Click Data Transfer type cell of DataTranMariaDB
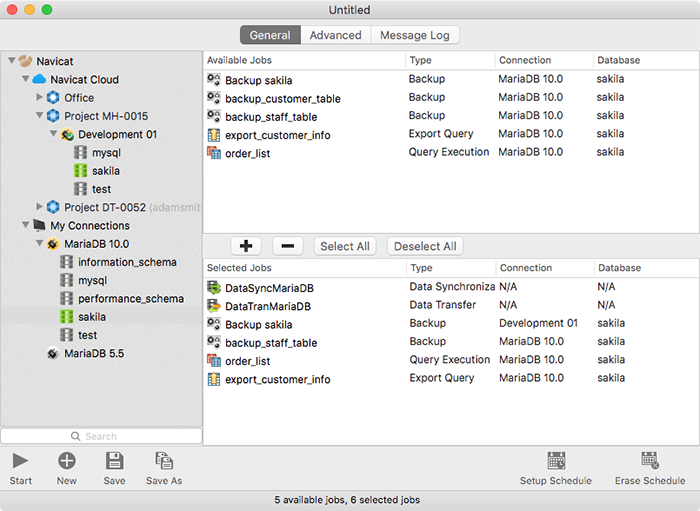This screenshot has height=511, width=700. [x=443, y=305]
